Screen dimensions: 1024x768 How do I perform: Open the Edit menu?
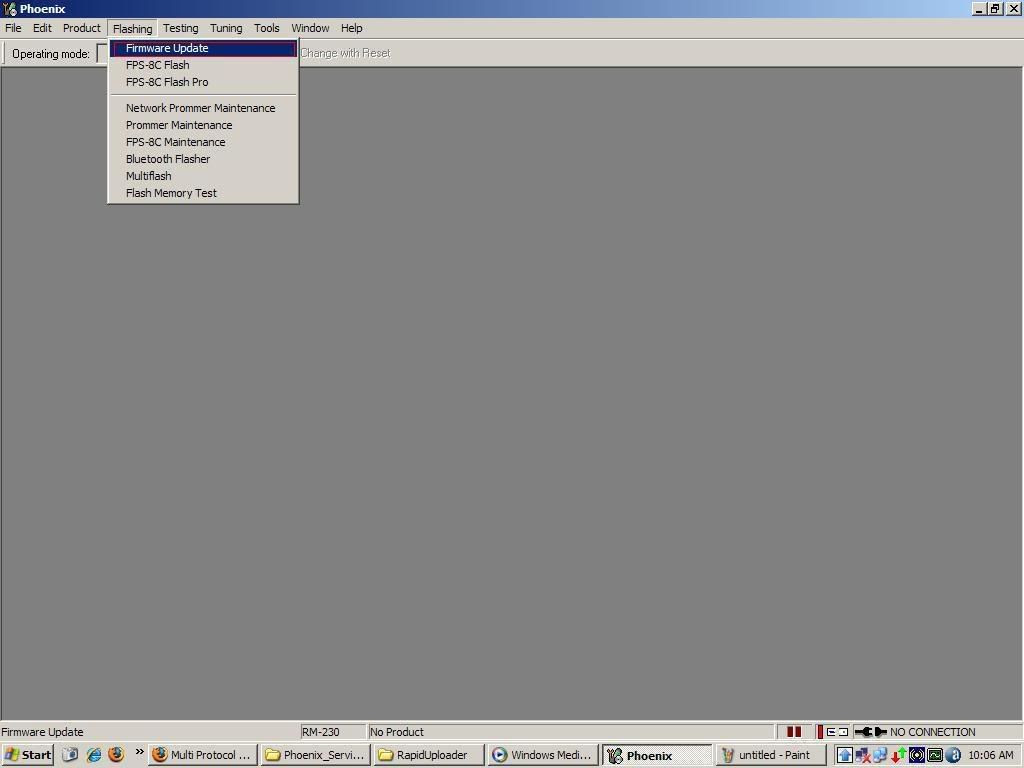point(42,28)
